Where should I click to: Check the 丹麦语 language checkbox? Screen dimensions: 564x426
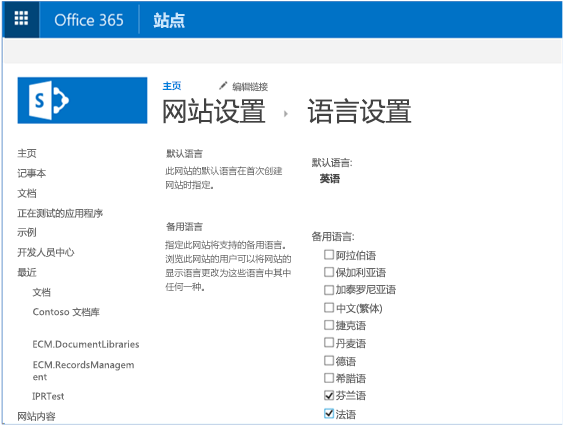(x=329, y=342)
